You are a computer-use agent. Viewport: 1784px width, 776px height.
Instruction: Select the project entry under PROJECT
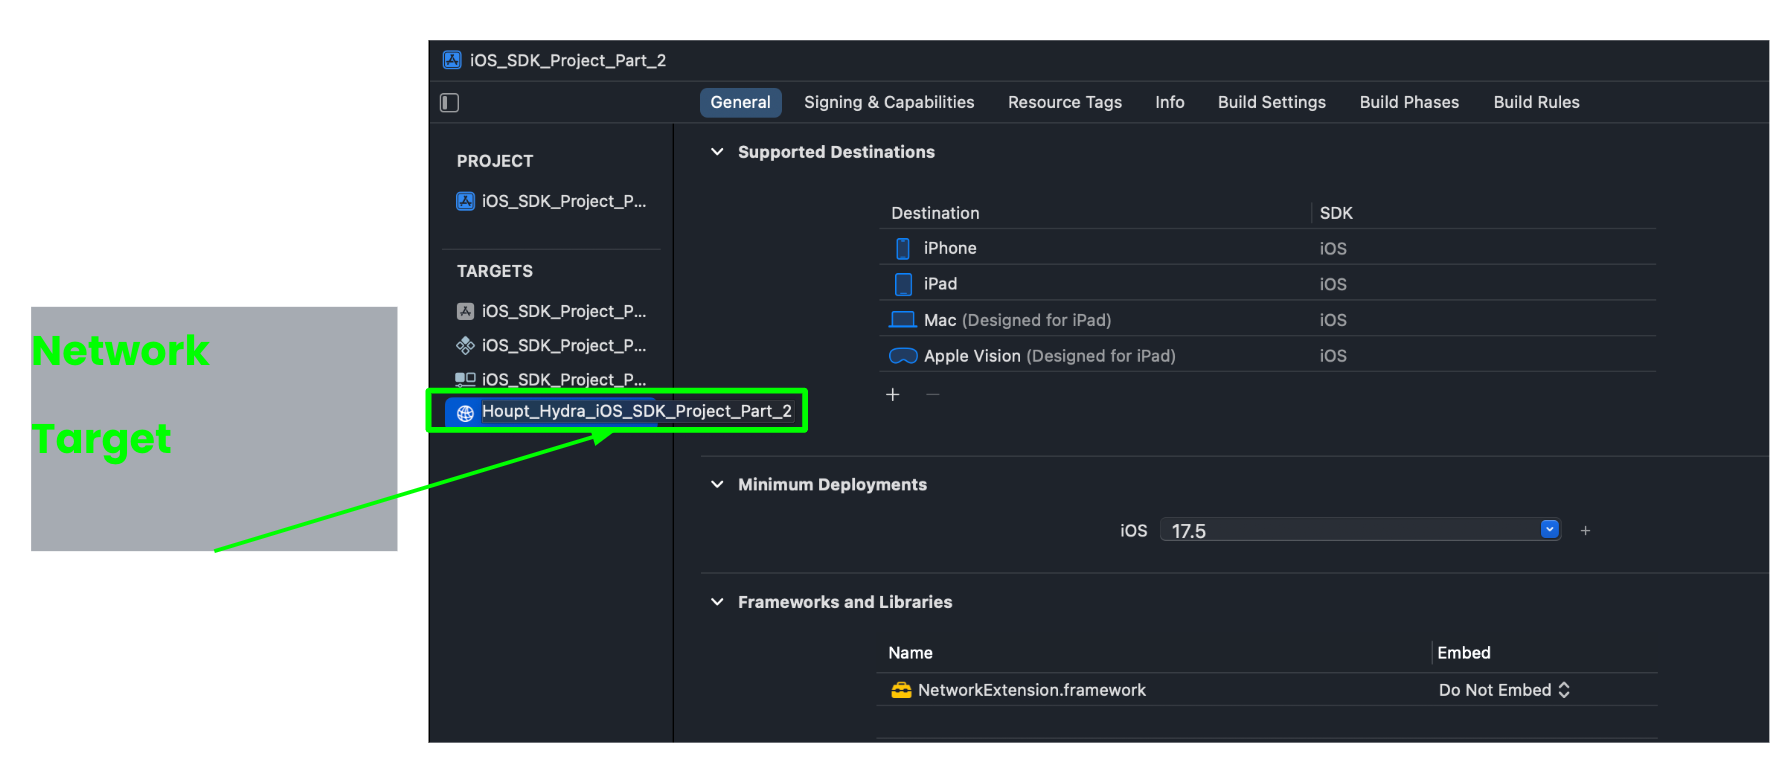(x=552, y=201)
